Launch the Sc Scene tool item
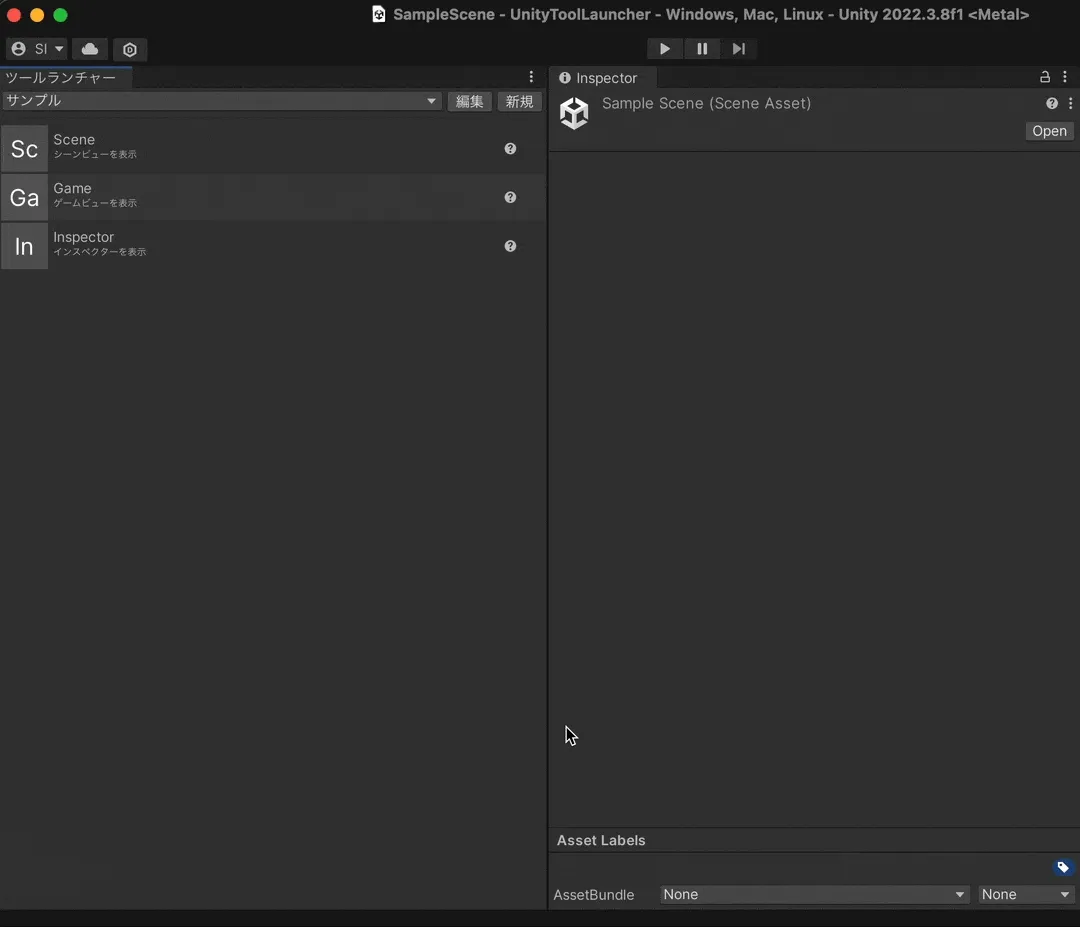The width and height of the screenshot is (1080, 927). [273, 149]
